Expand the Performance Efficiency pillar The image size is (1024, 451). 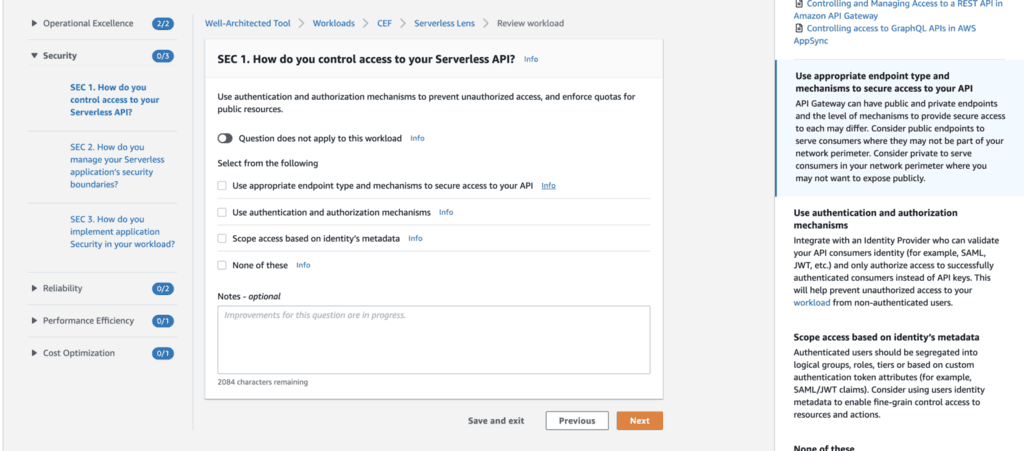36,321
